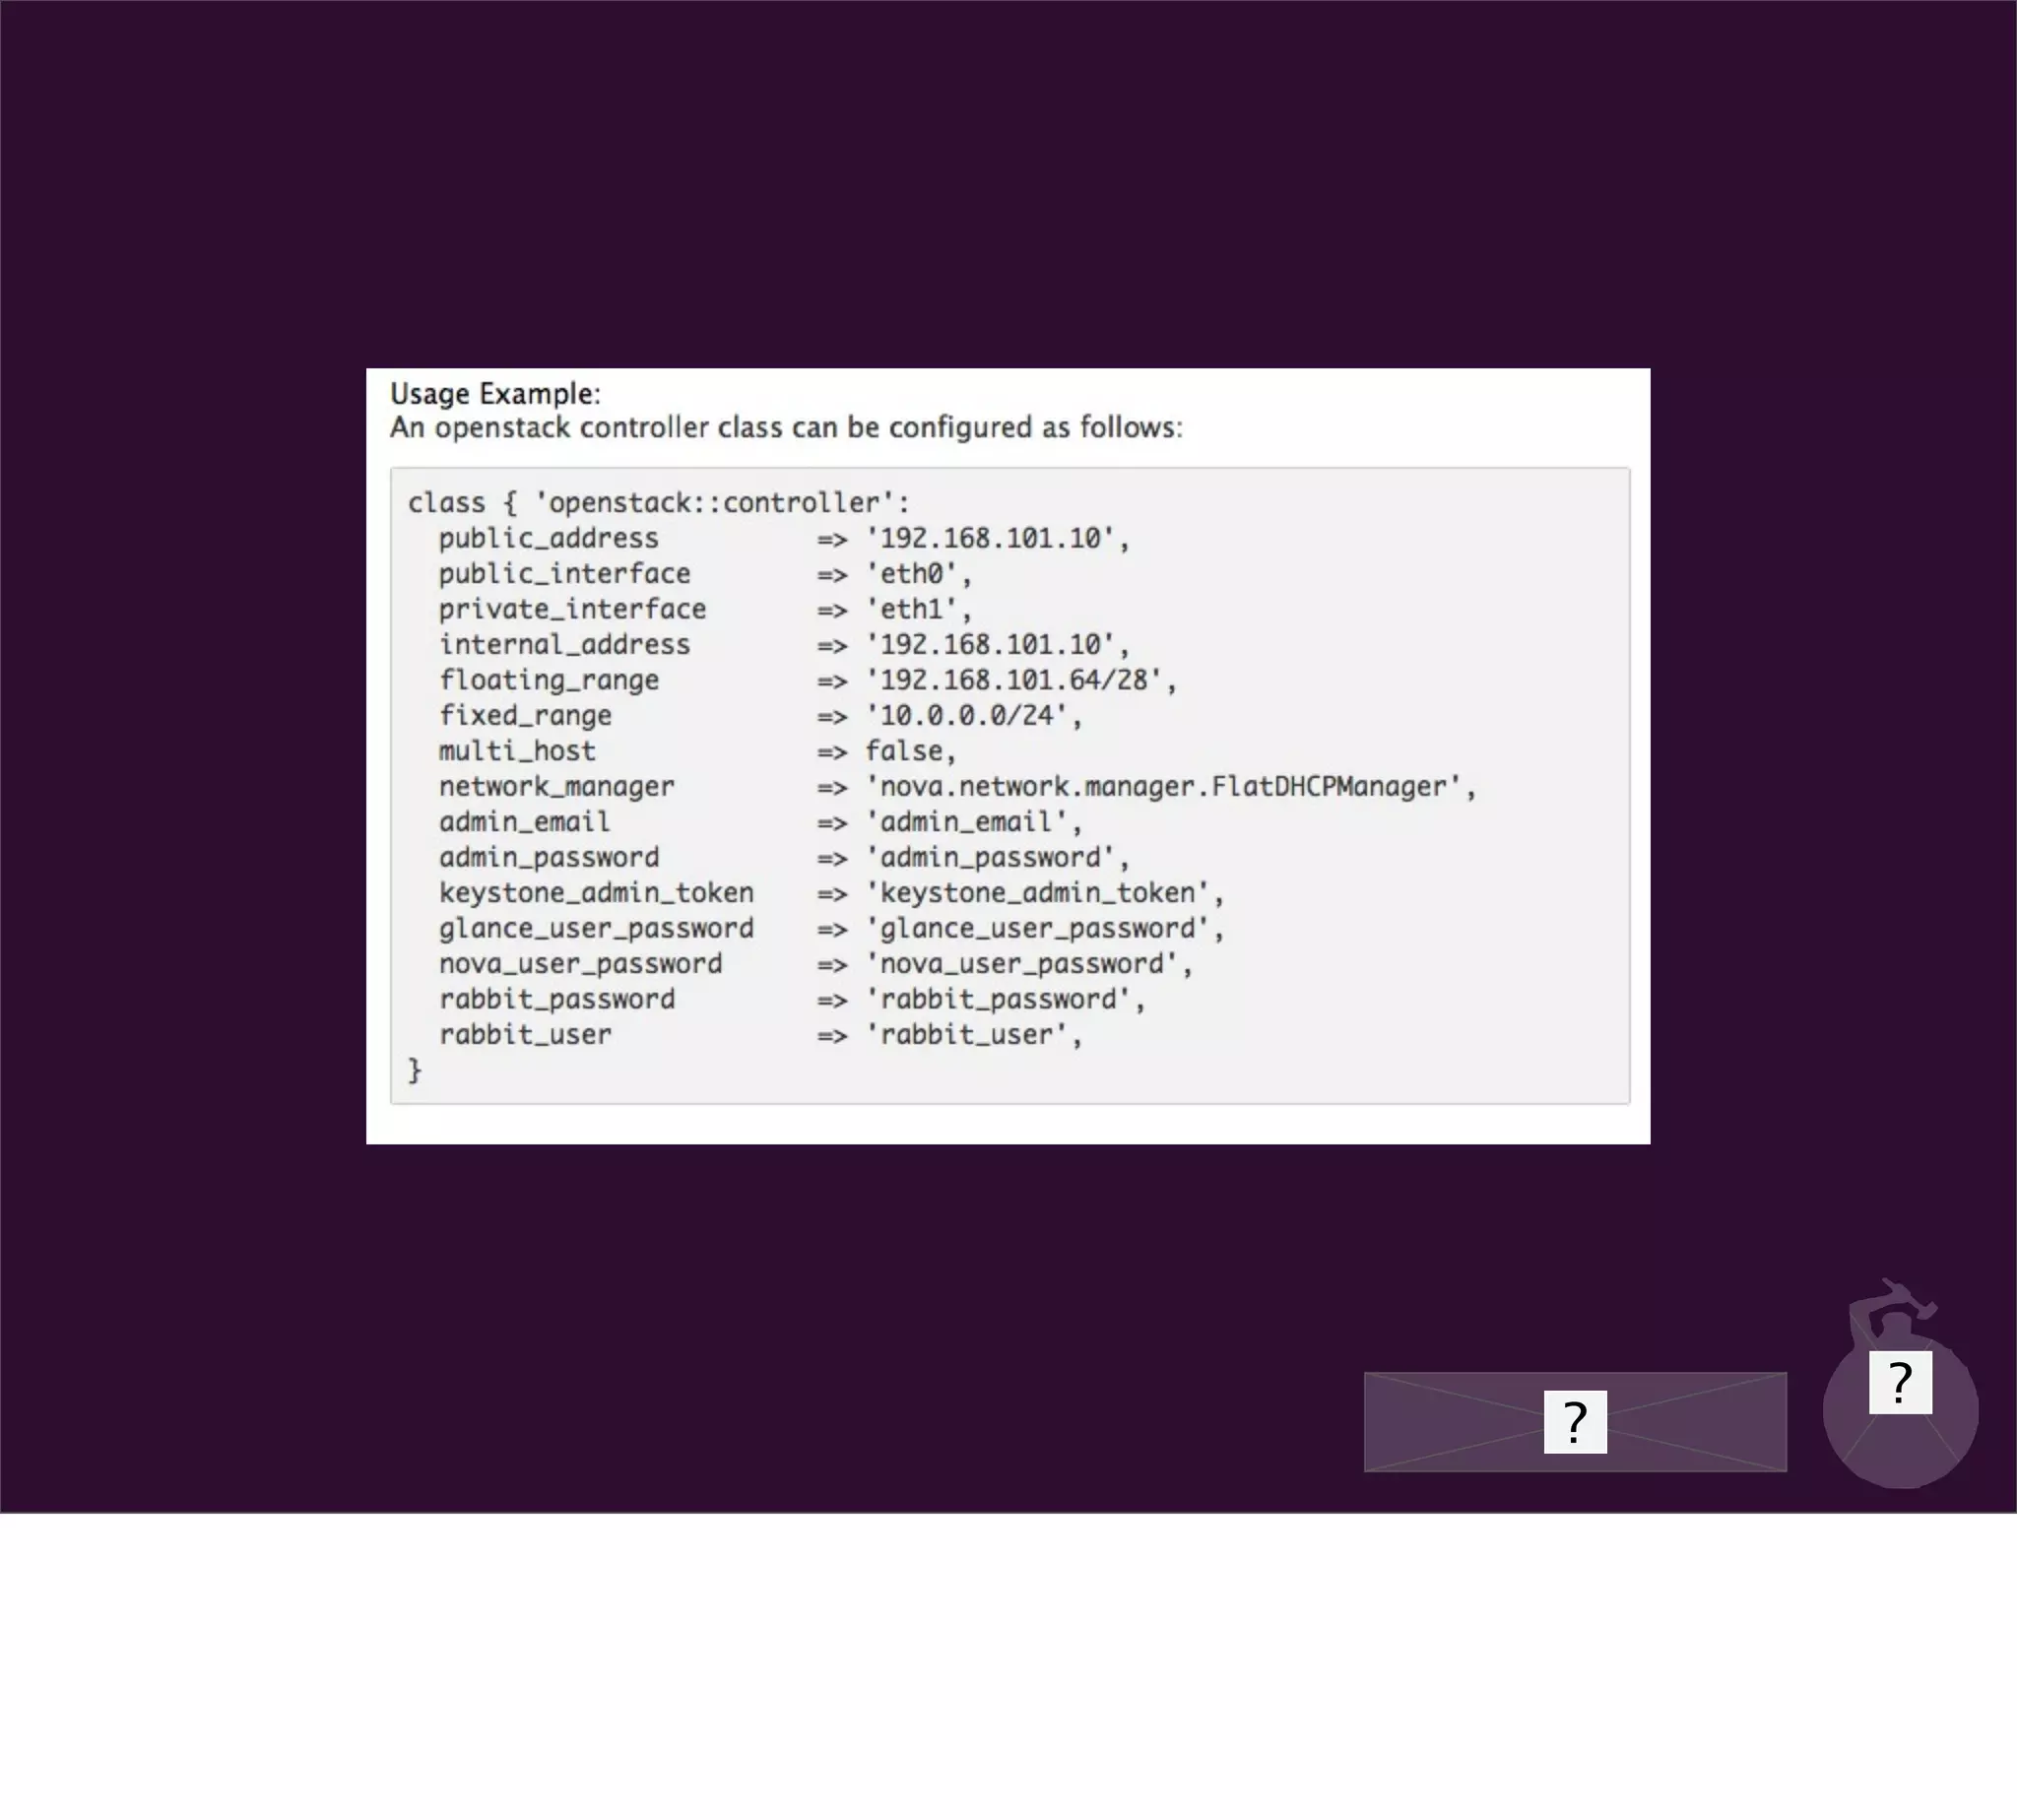The image size is (2017, 1820).
Task: Click the round purple logo placeholder
Action: (x=1900, y=1450)
